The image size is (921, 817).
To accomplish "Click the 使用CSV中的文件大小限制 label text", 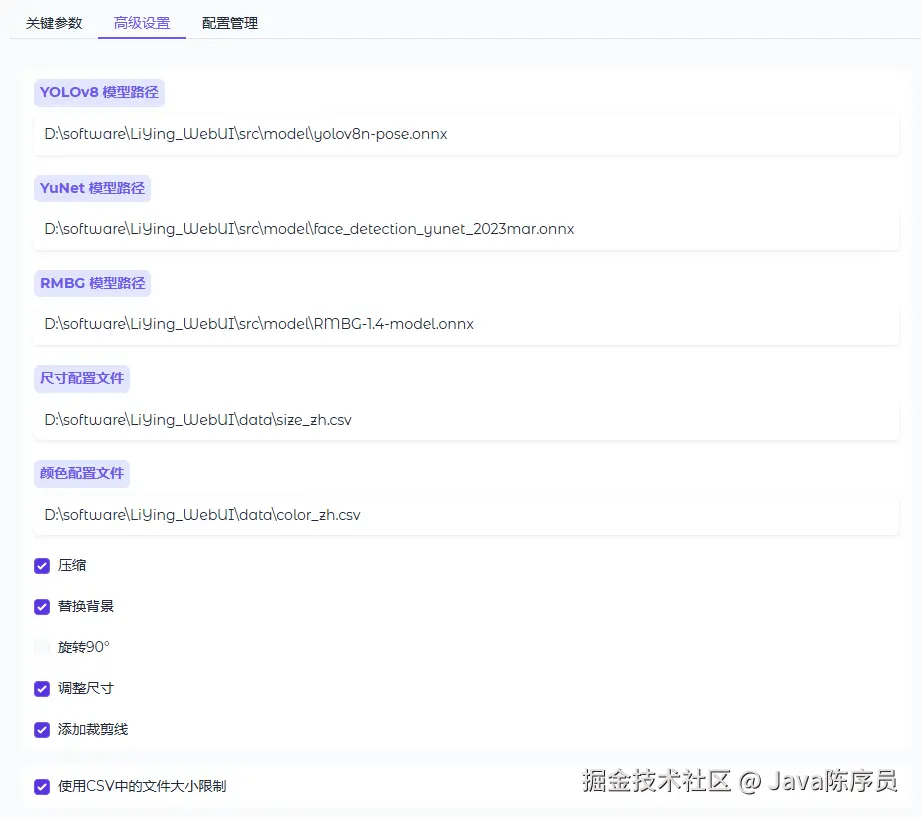I will [142, 786].
